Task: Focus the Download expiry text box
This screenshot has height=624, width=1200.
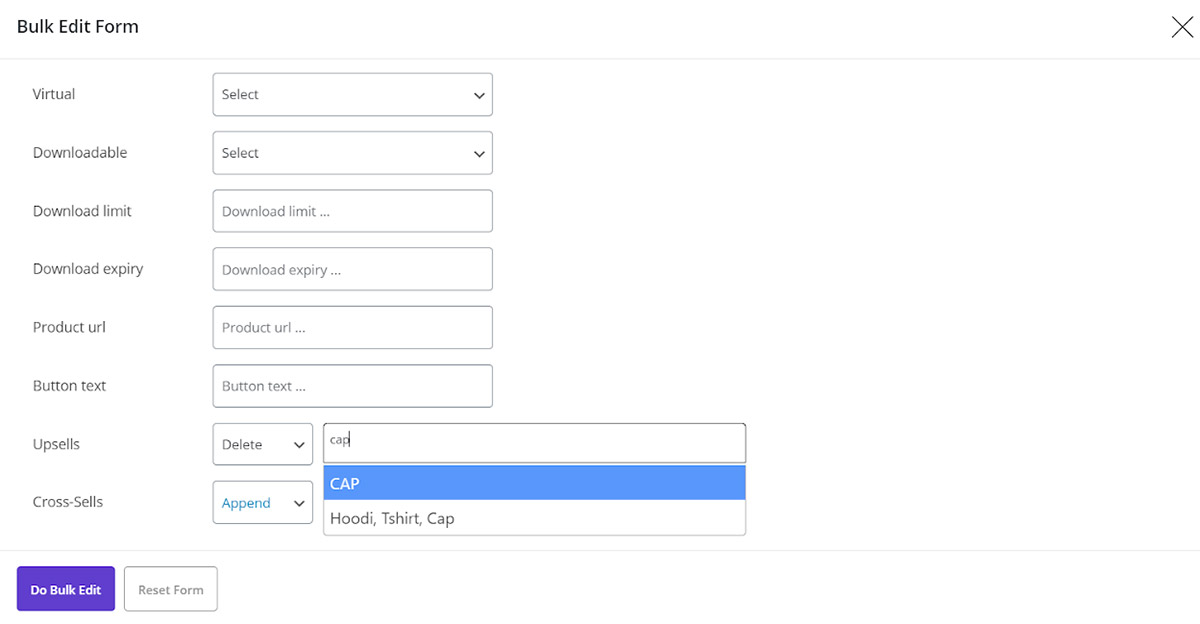Action: [x=352, y=269]
